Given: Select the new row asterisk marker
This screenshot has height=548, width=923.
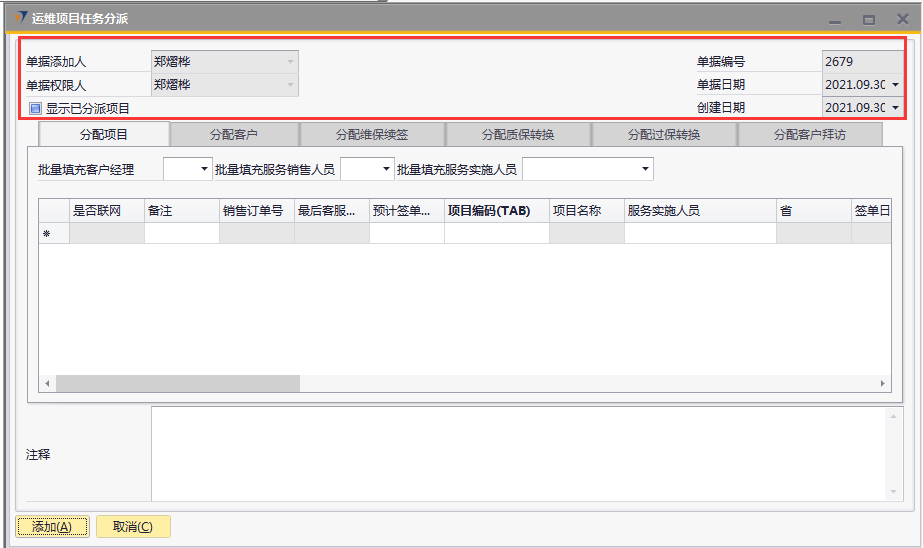Looking at the screenshot, I should click(x=45, y=234).
